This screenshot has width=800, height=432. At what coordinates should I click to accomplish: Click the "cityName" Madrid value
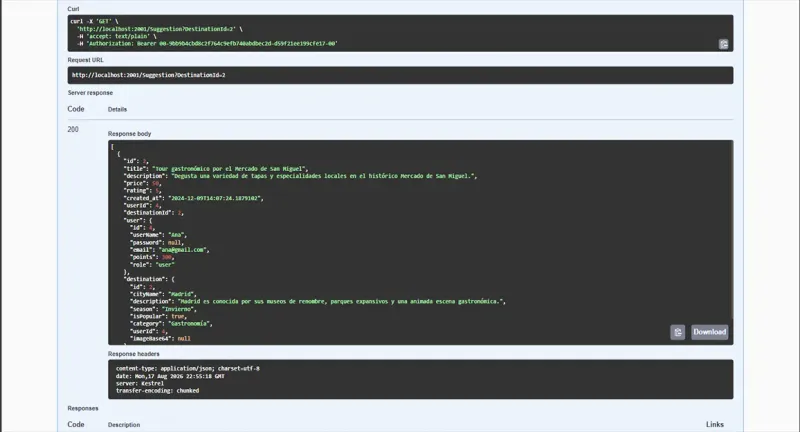coord(182,294)
